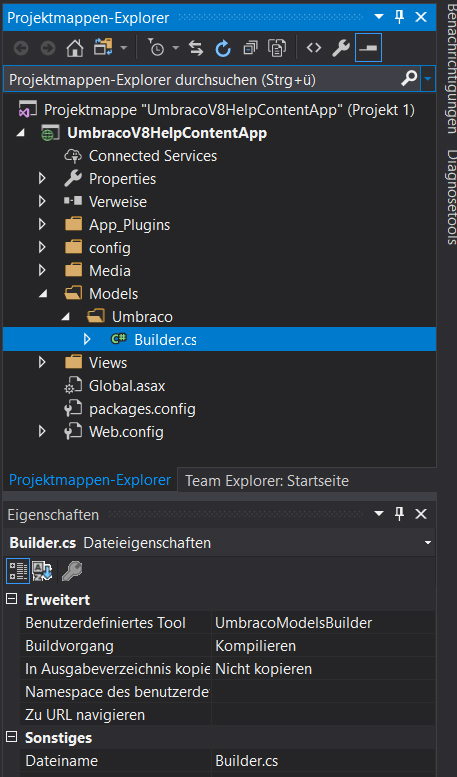Click the packages.config file icon

(73, 409)
